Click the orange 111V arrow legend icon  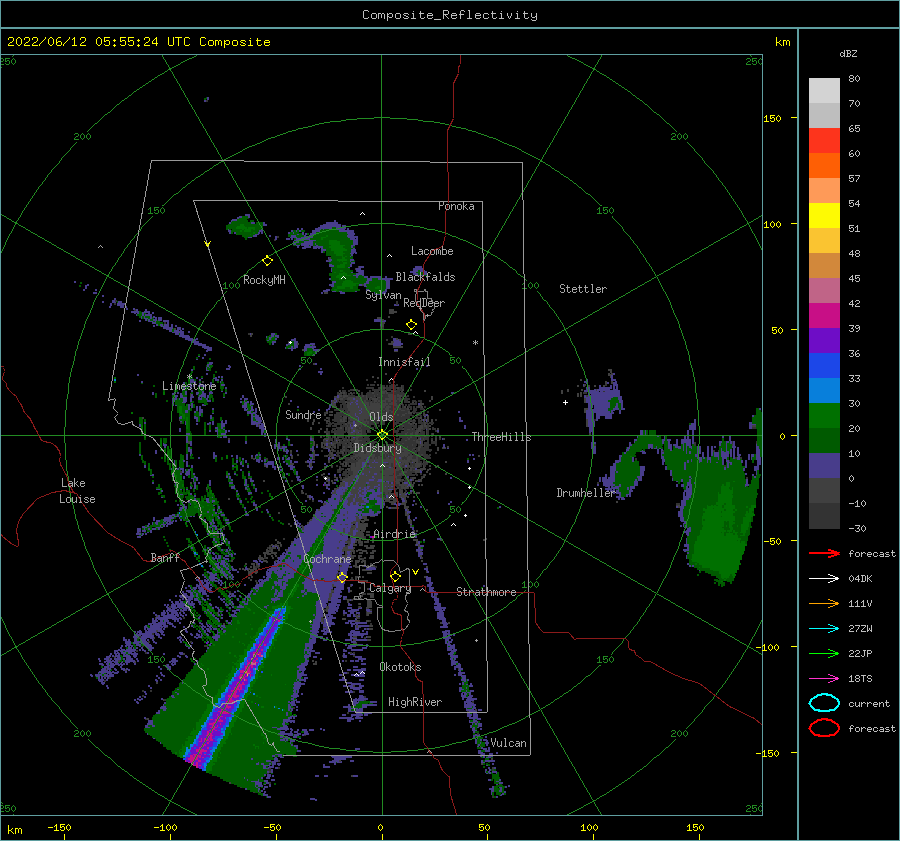(824, 603)
